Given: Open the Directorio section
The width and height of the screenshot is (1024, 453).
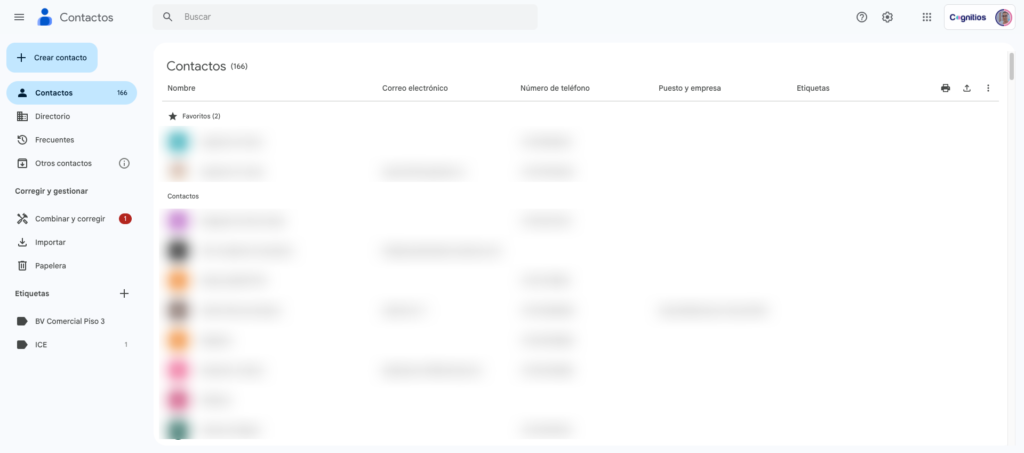Looking at the screenshot, I should [x=71, y=116].
